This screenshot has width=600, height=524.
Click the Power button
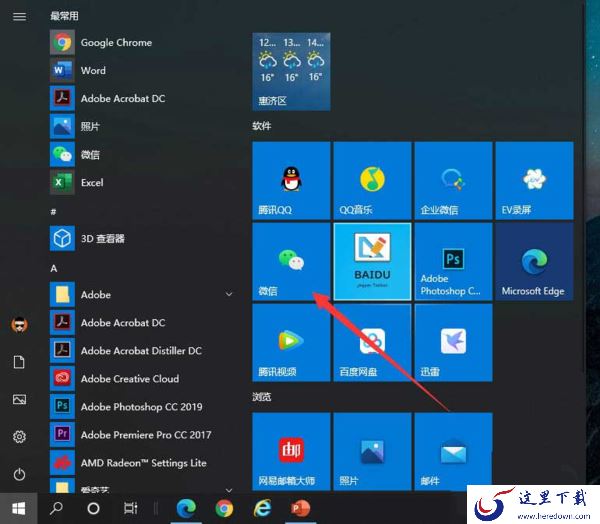[x=19, y=474]
